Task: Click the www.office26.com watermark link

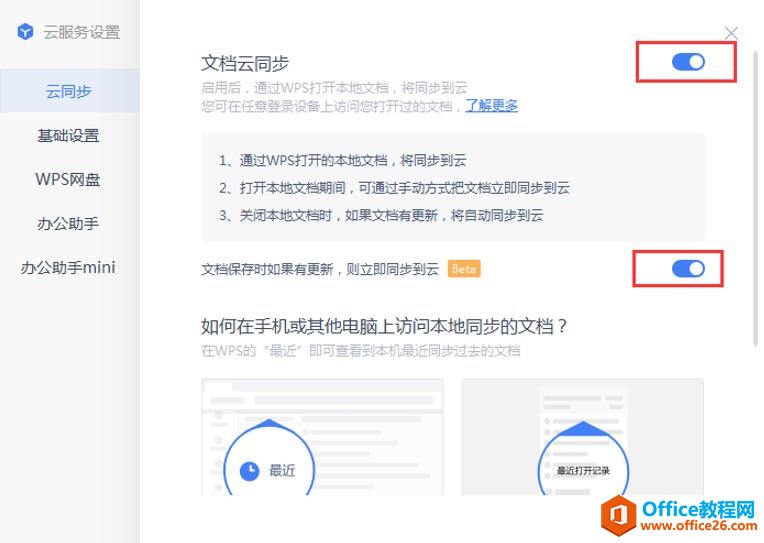Action: [x=699, y=526]
